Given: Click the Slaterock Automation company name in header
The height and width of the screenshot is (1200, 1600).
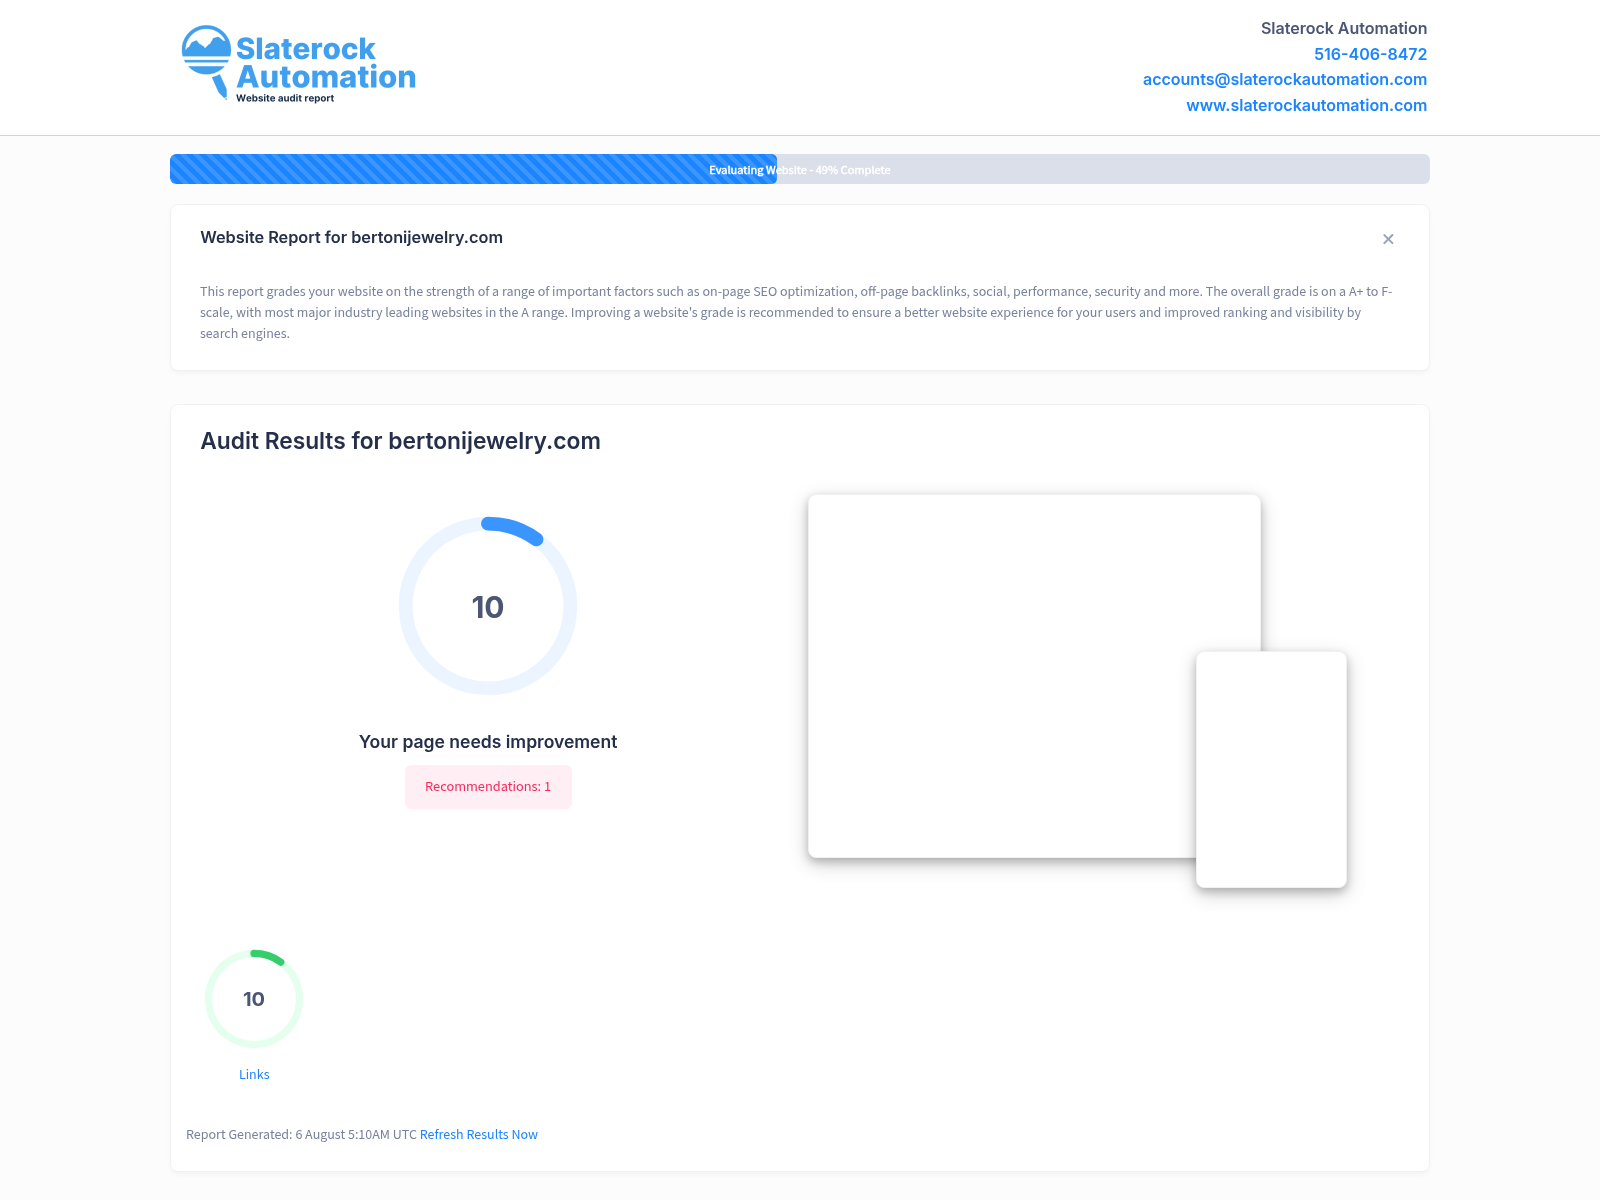Looking at the screenshot, I should click(x=1343, y=28).
